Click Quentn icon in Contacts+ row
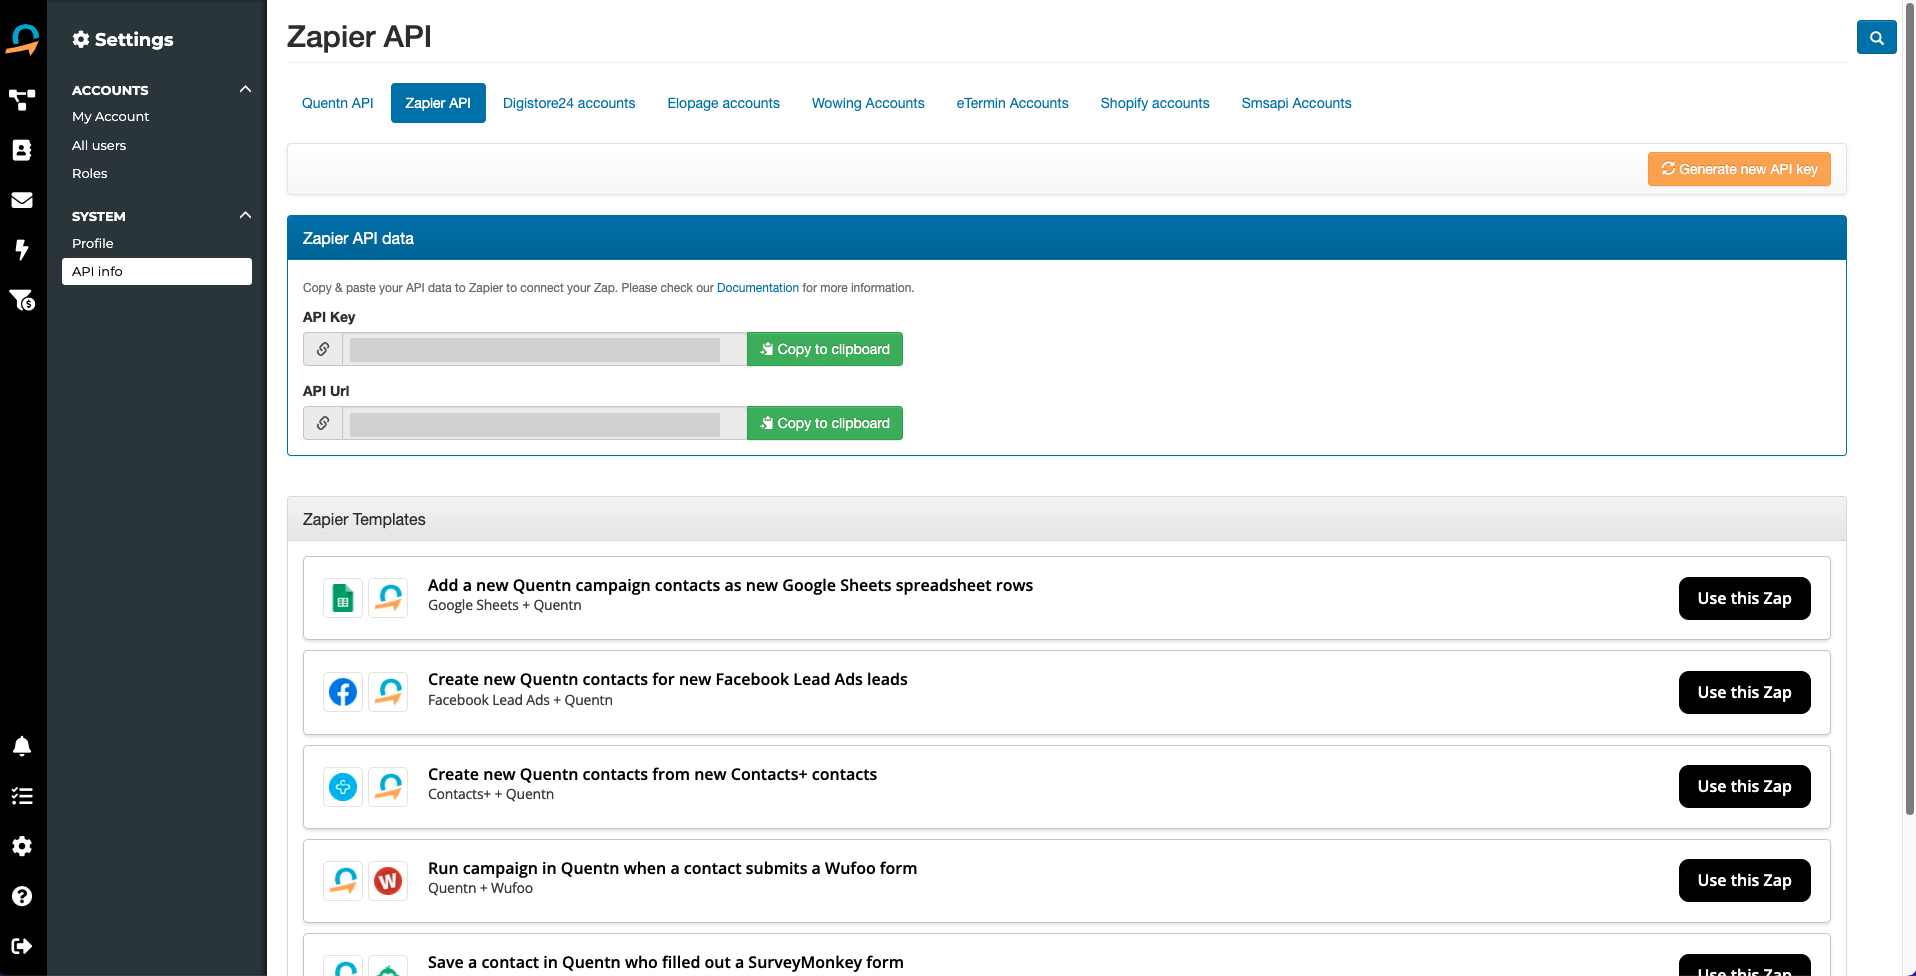This screenshot has width=1916, height=976. 388,787
